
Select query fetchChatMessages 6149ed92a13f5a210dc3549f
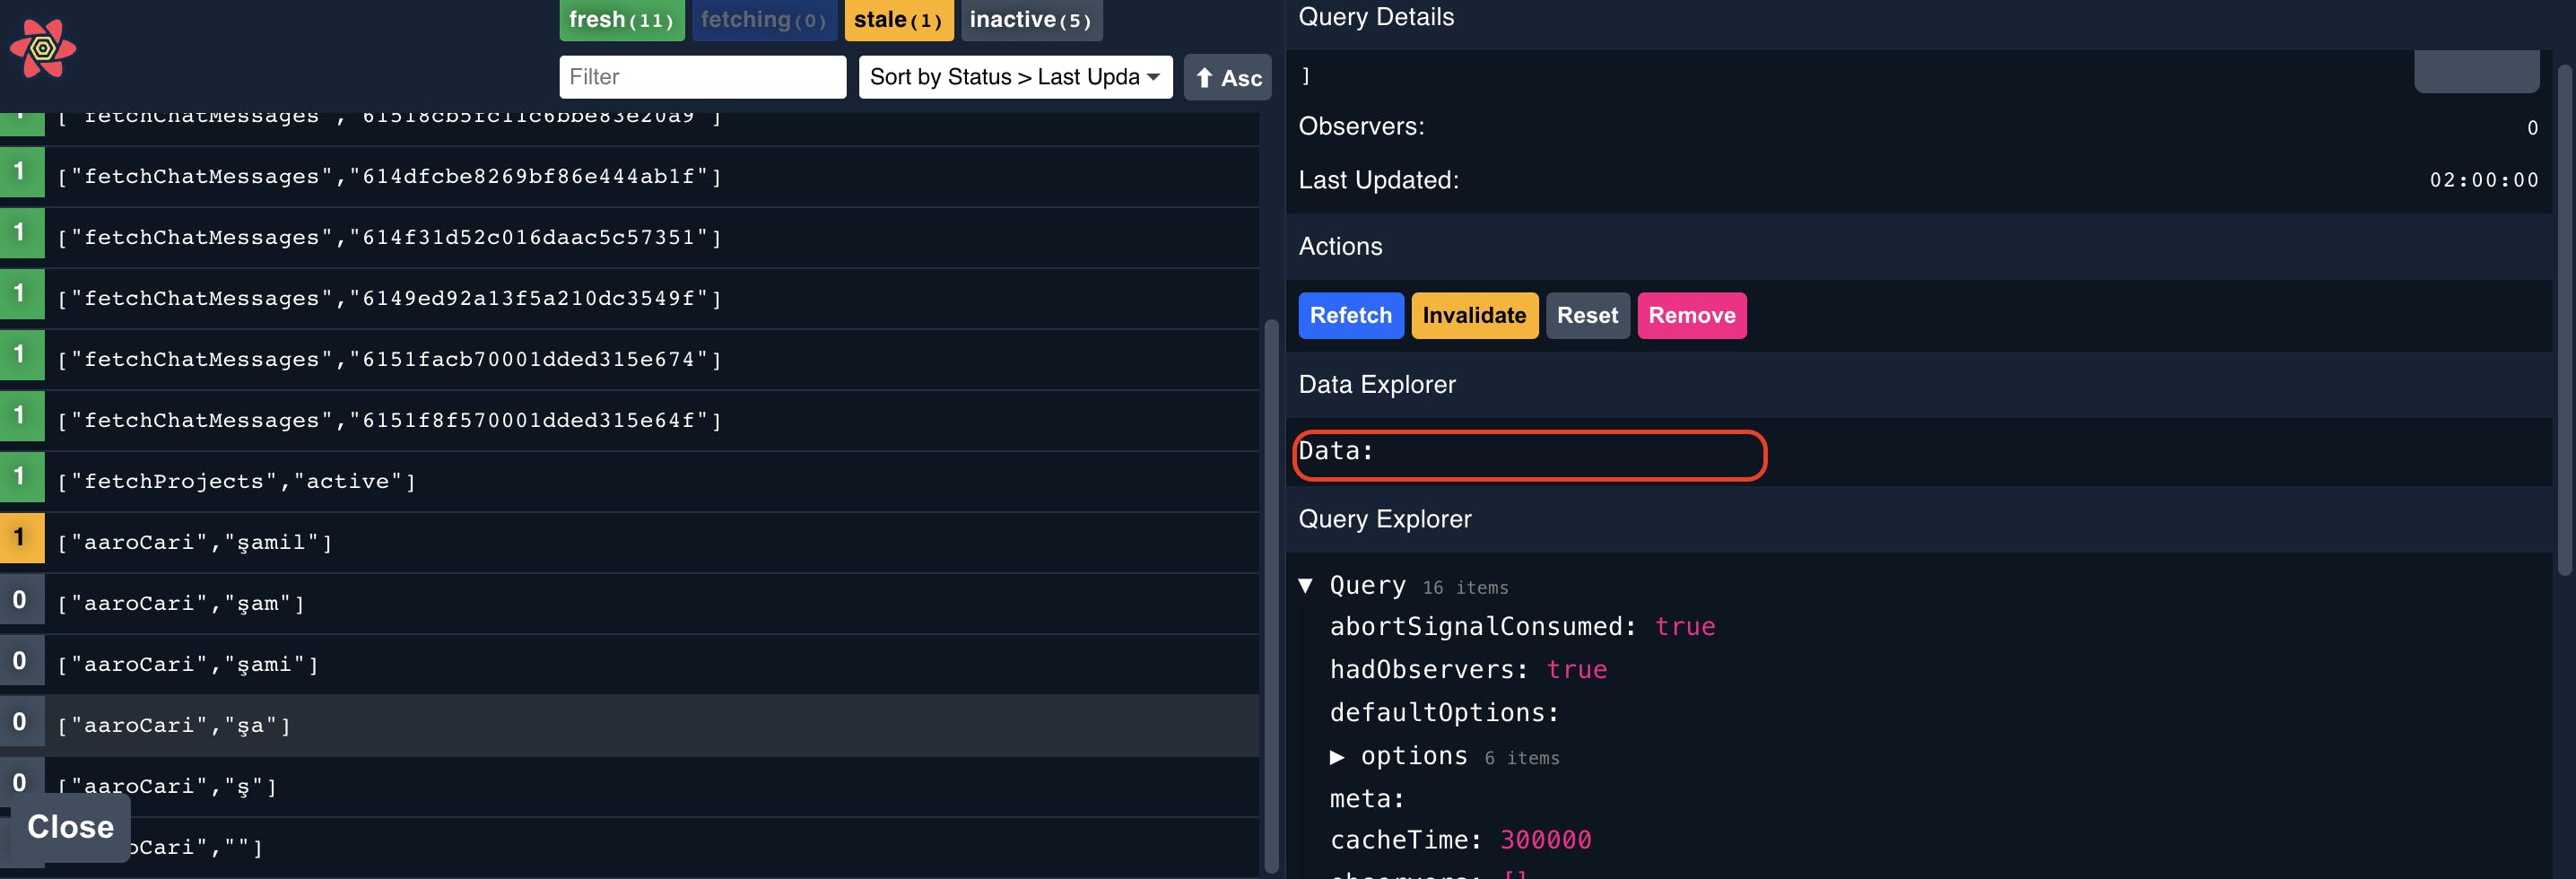(630, 299)
